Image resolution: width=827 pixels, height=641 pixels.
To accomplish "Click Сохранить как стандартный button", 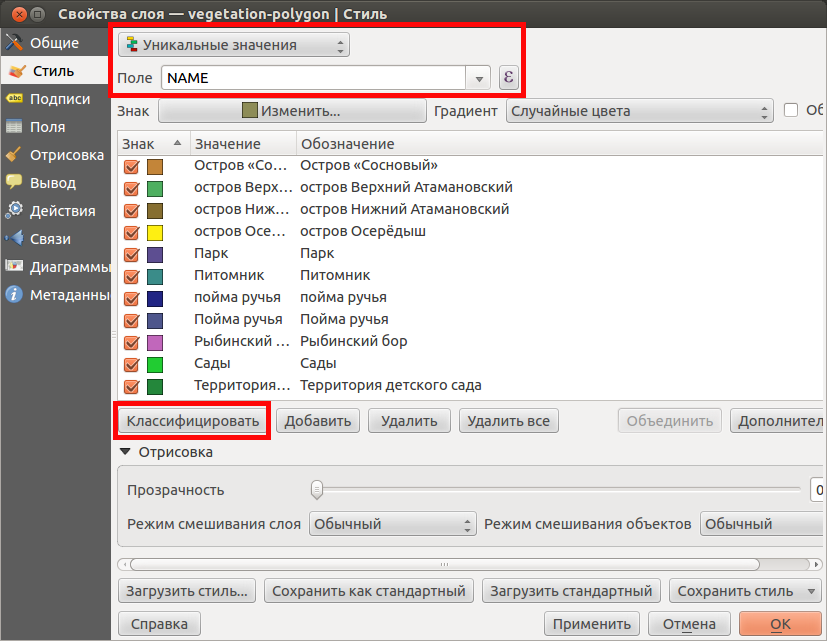I will click(x=369, y=591).
